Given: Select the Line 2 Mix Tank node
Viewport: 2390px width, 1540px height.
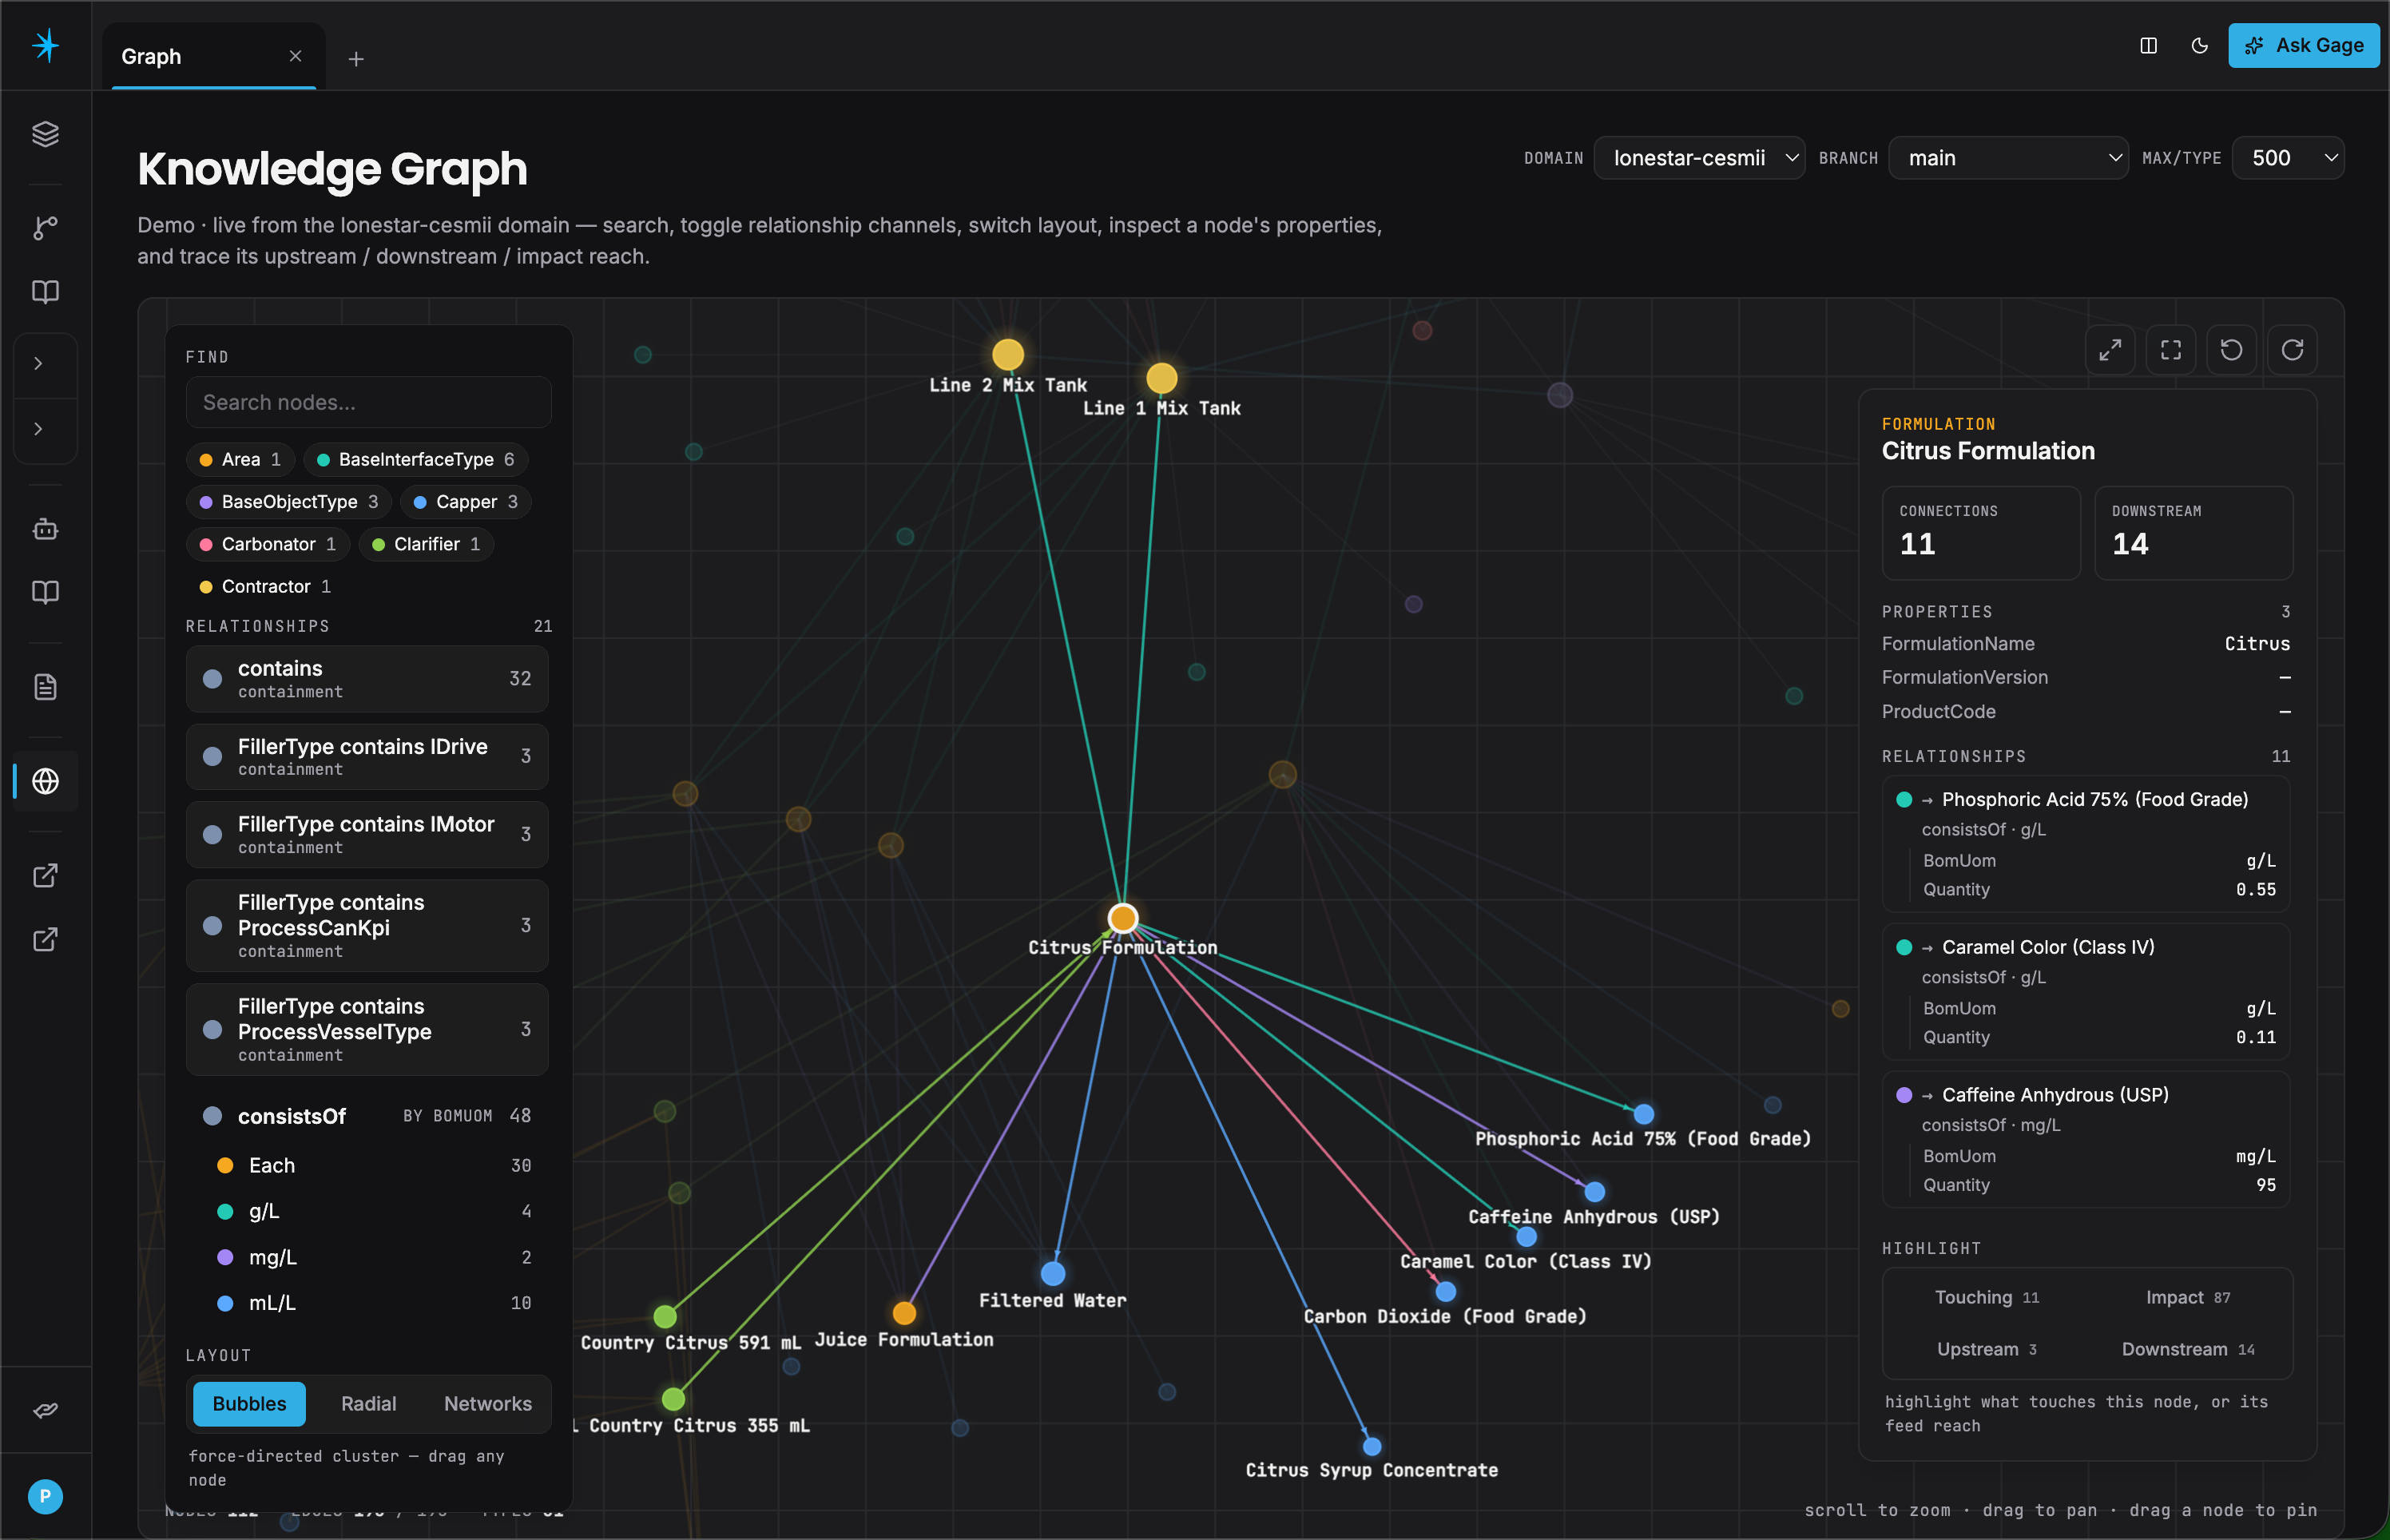Looking at the screenshot, I should [x=1008, y=354].
